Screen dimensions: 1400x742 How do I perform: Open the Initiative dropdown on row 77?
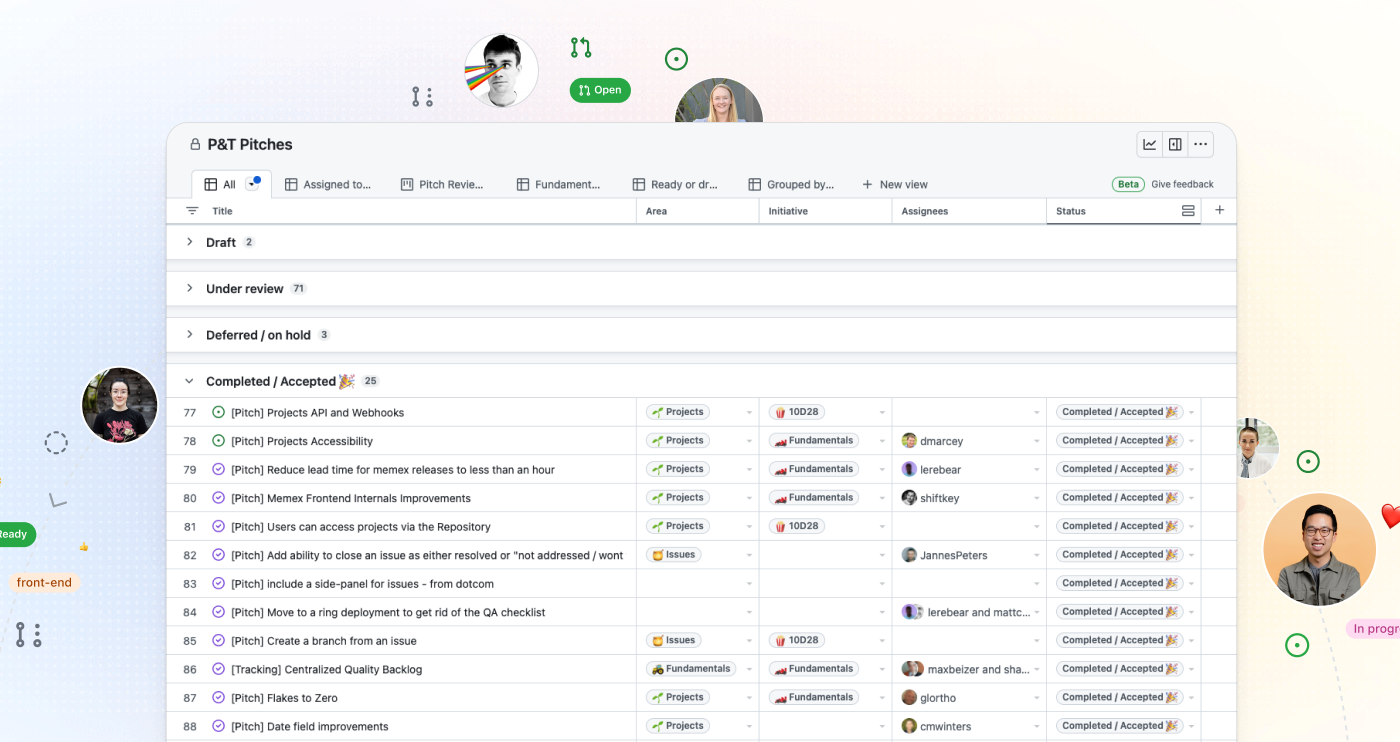(x=881, y=412)
